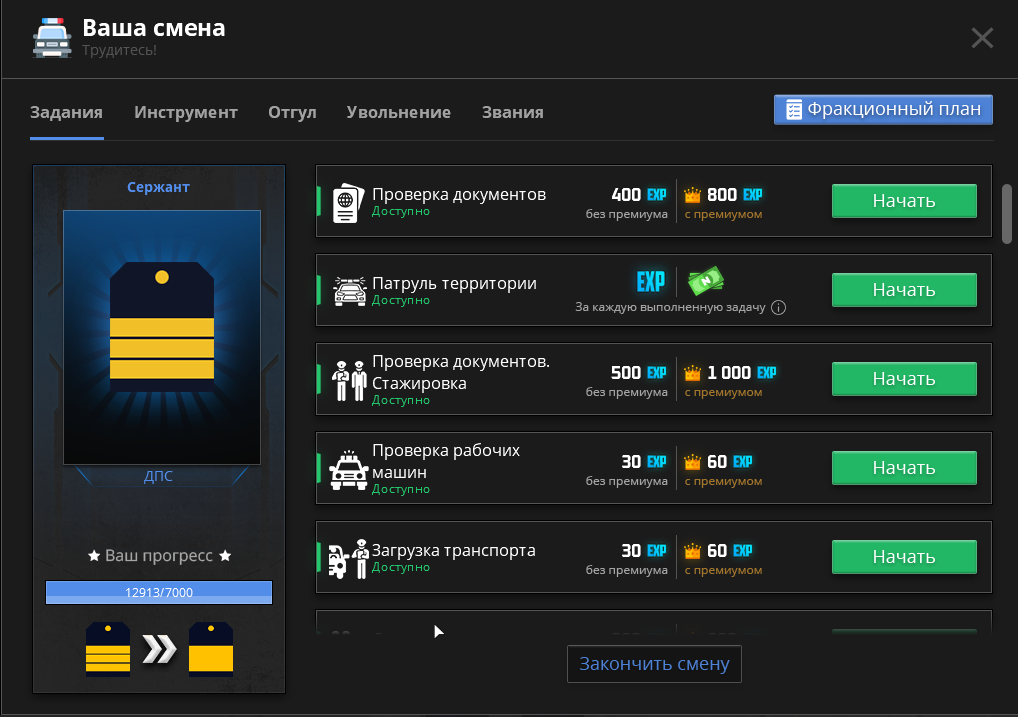Click За каждую выполненную задачу text
Screen dimensions: 1018x717
click(670, 307)
